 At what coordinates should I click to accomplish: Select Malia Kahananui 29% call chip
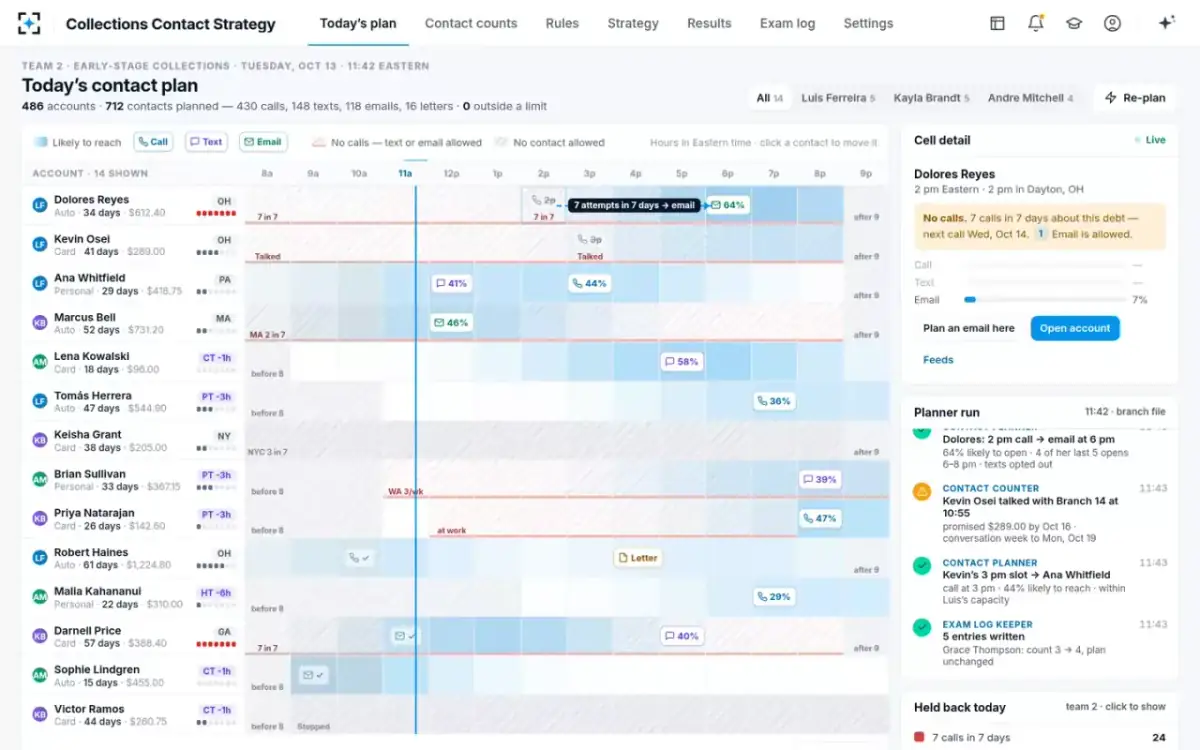pyautogui.click(x=774, y=597)
